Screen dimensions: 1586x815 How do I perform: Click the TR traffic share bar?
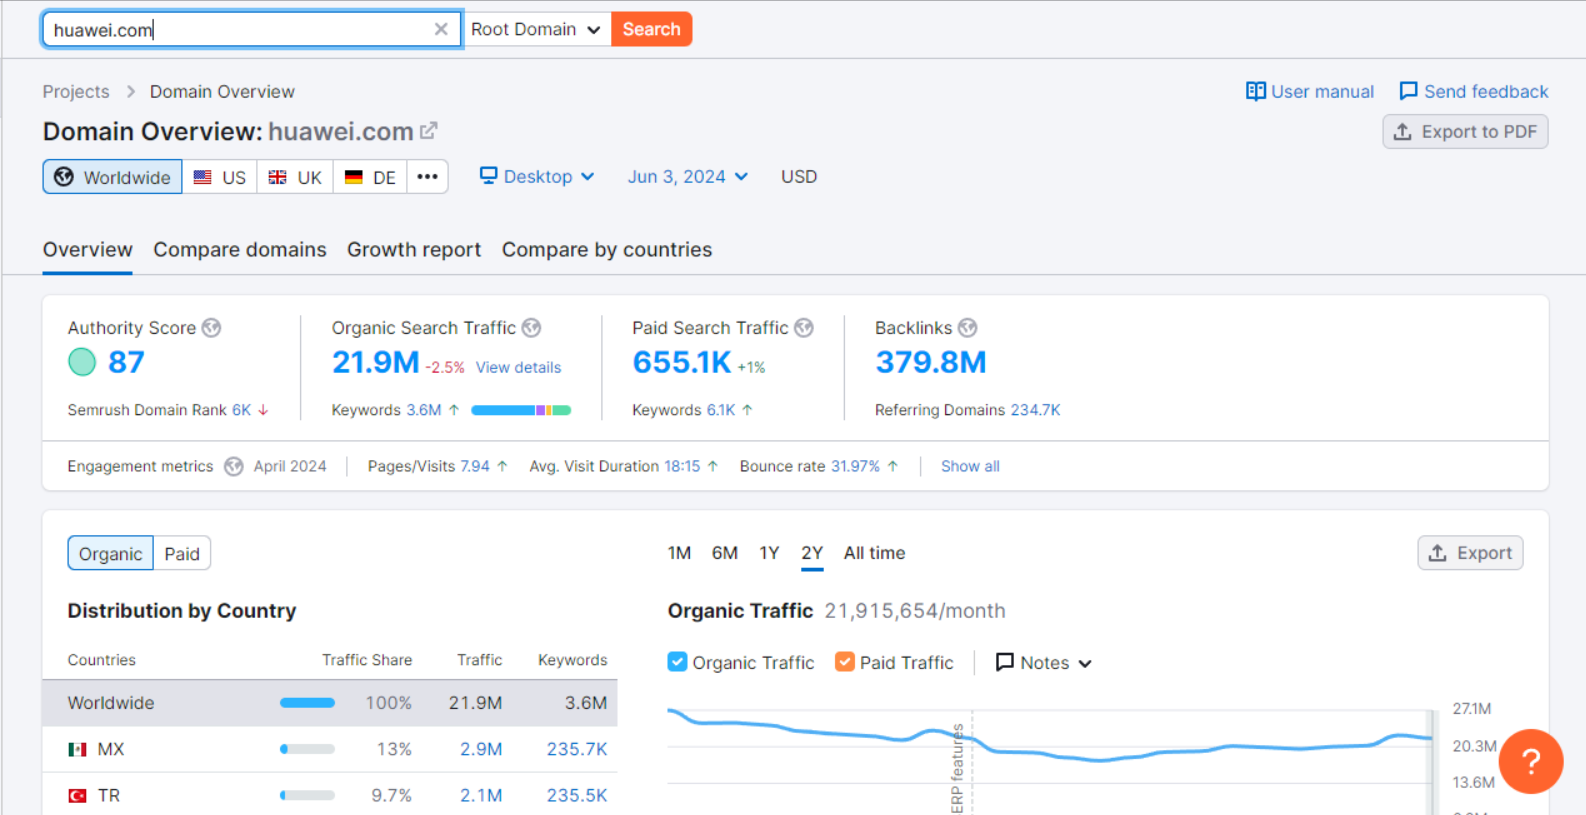click(307, 796)
